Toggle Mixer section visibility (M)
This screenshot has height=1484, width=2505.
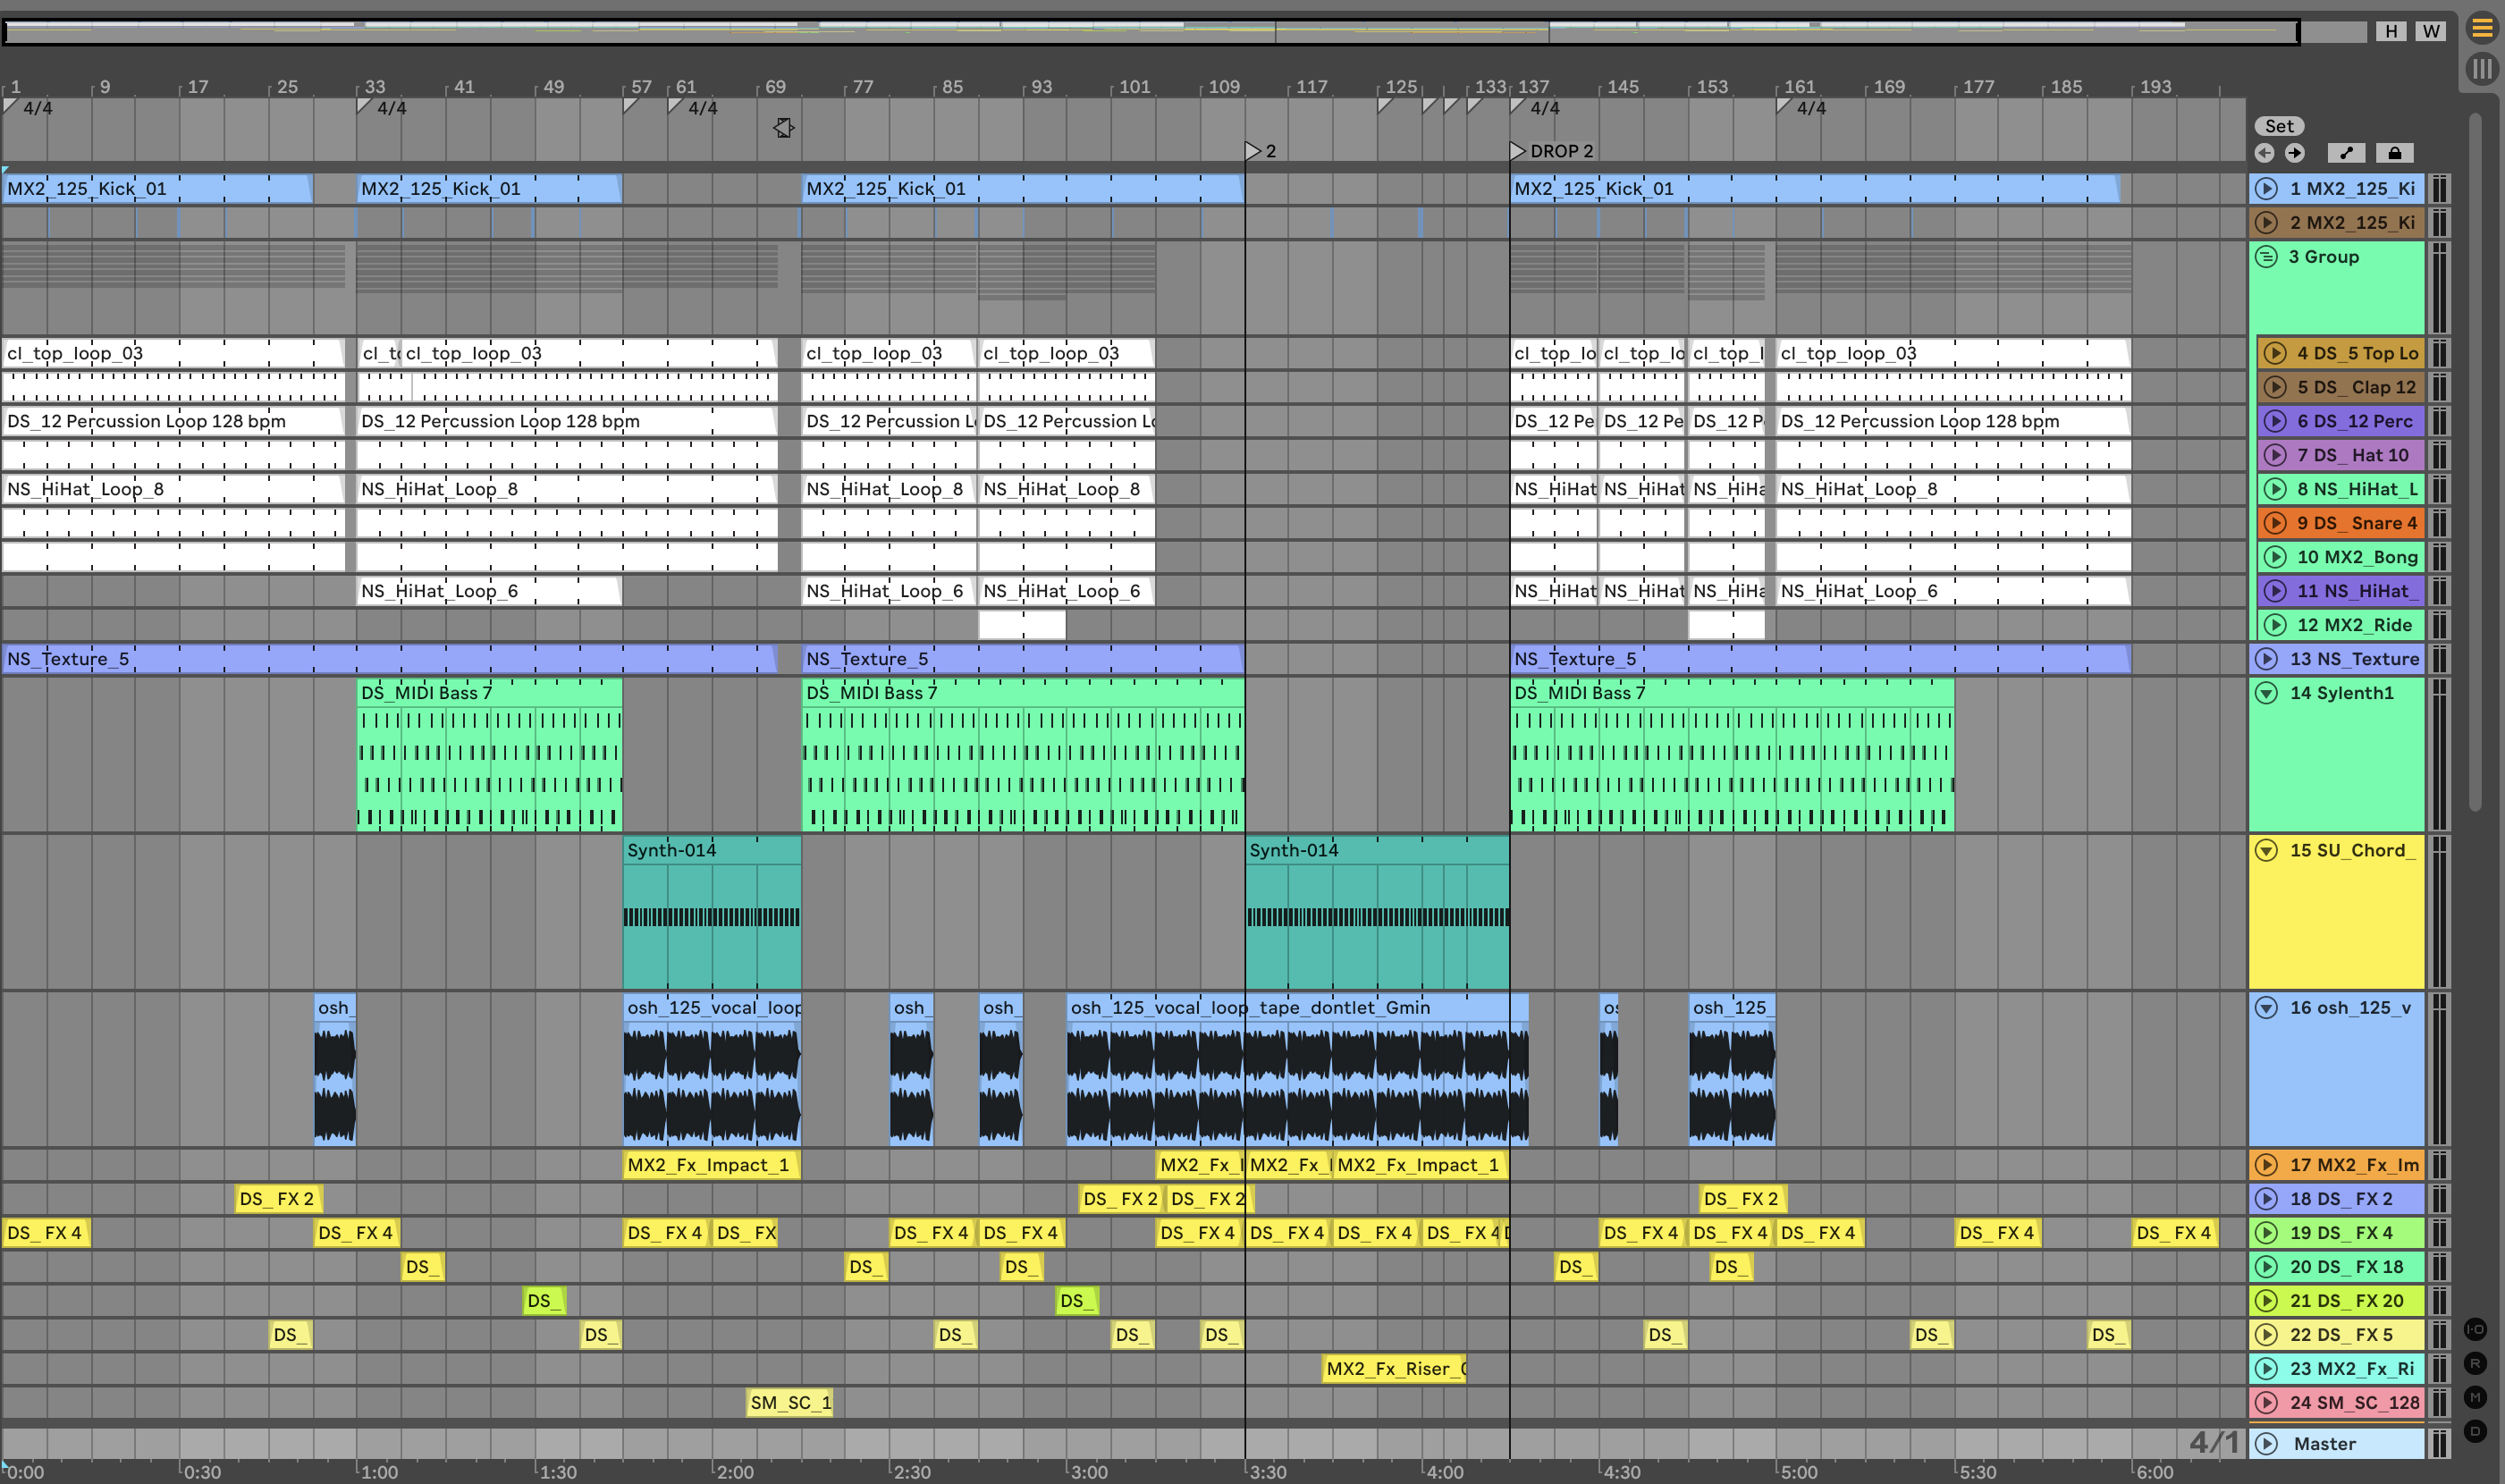coord(2475,1397)
